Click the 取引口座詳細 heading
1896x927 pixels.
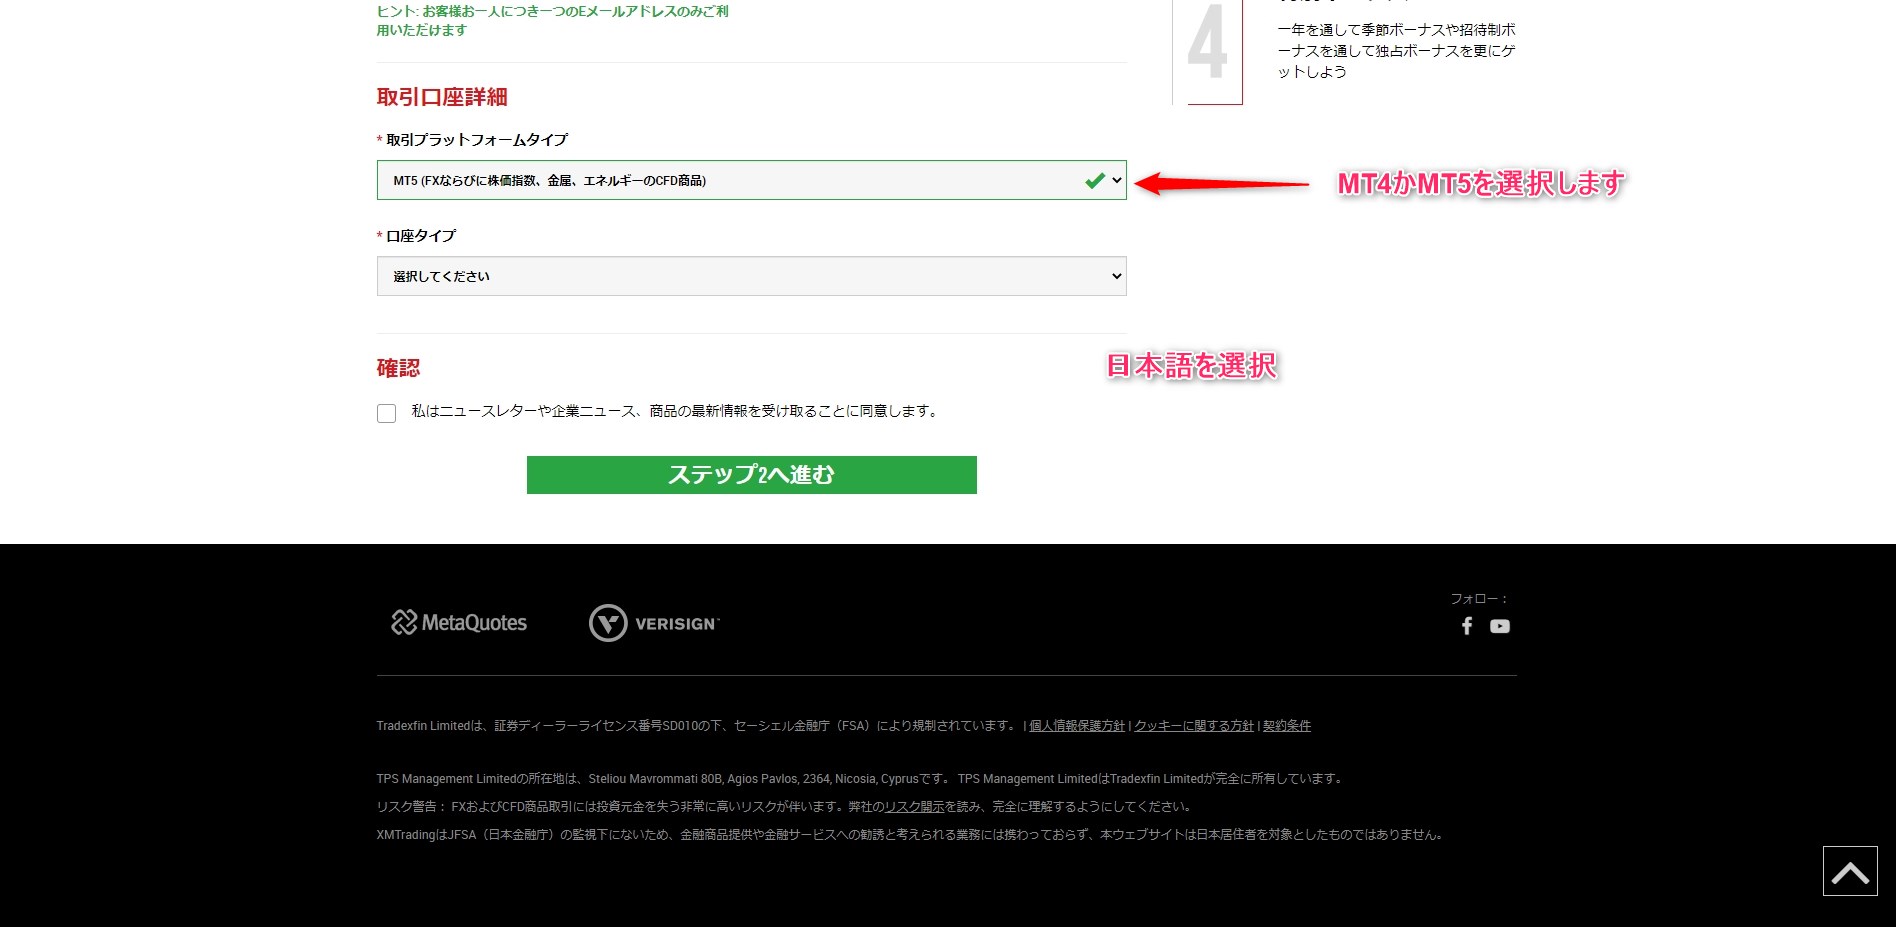pos(442,97)
